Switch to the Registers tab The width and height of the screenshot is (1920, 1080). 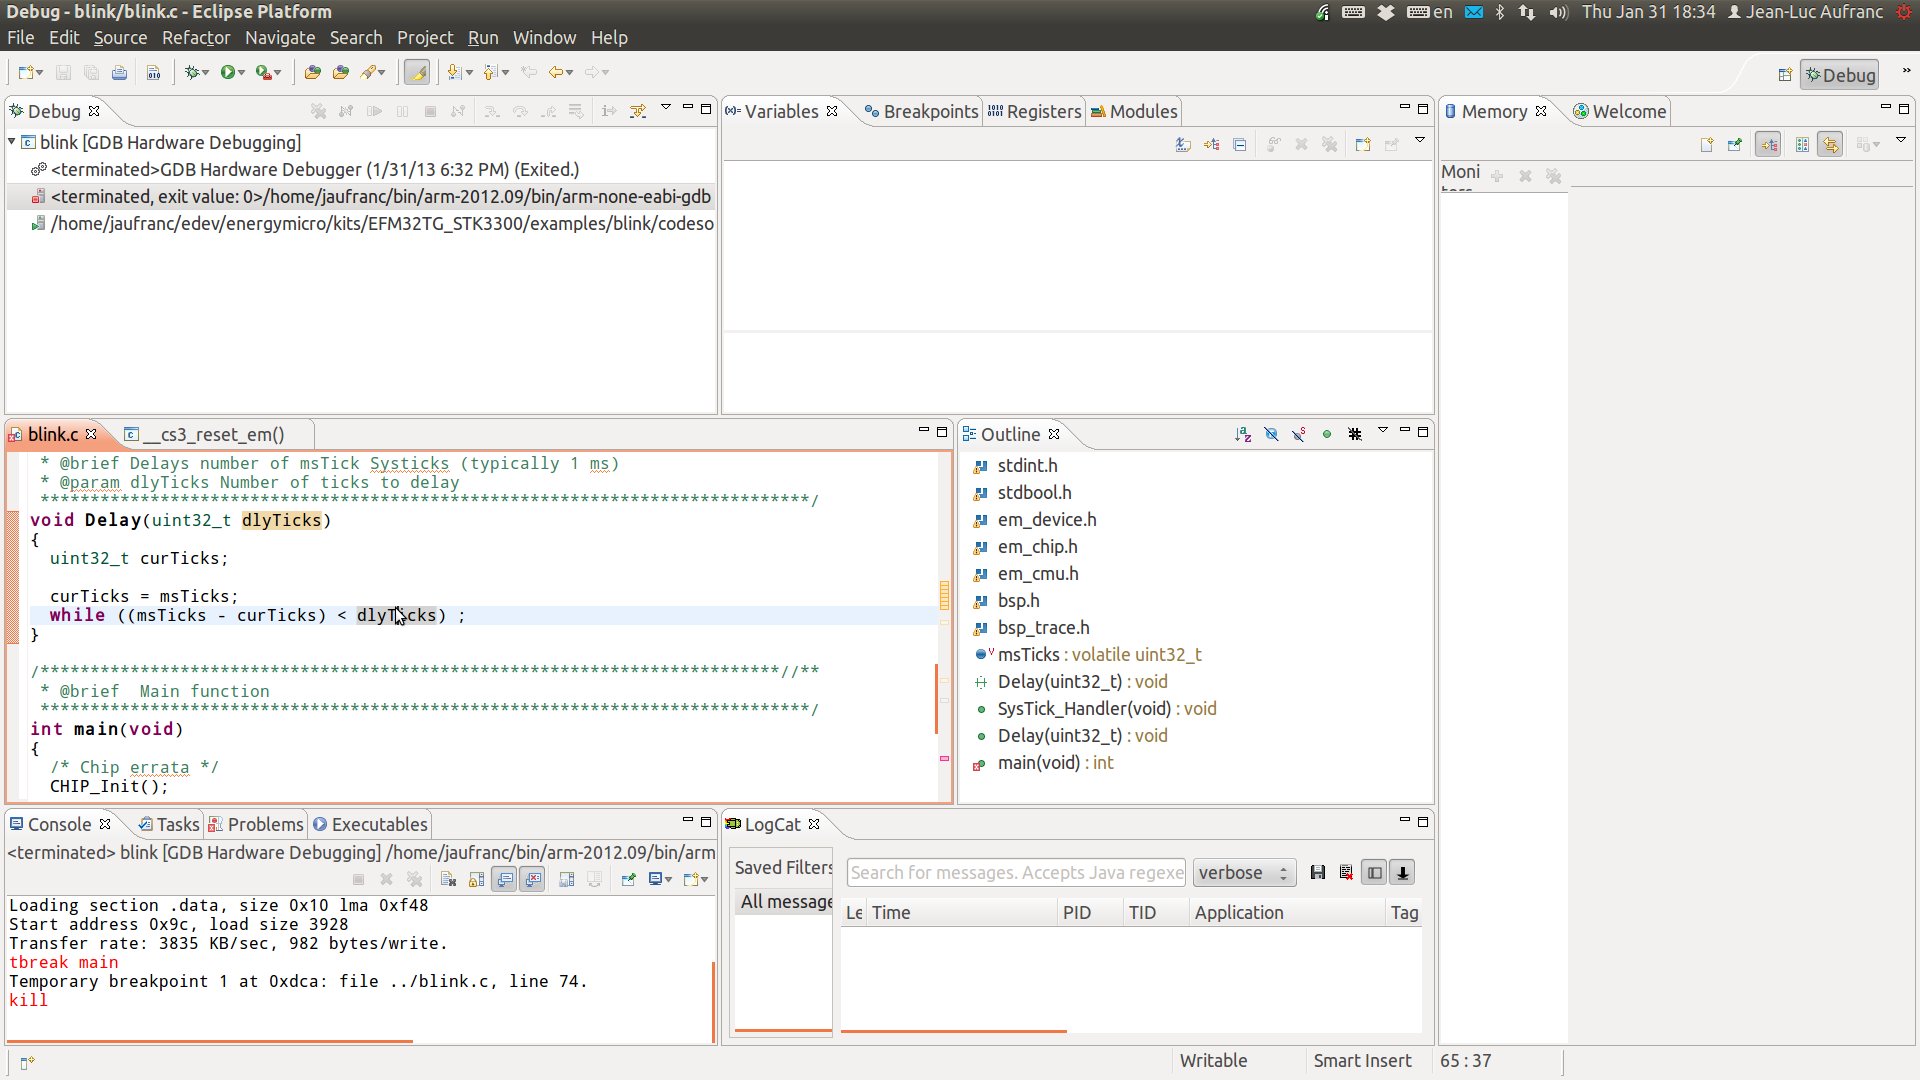pos(1034,111)
